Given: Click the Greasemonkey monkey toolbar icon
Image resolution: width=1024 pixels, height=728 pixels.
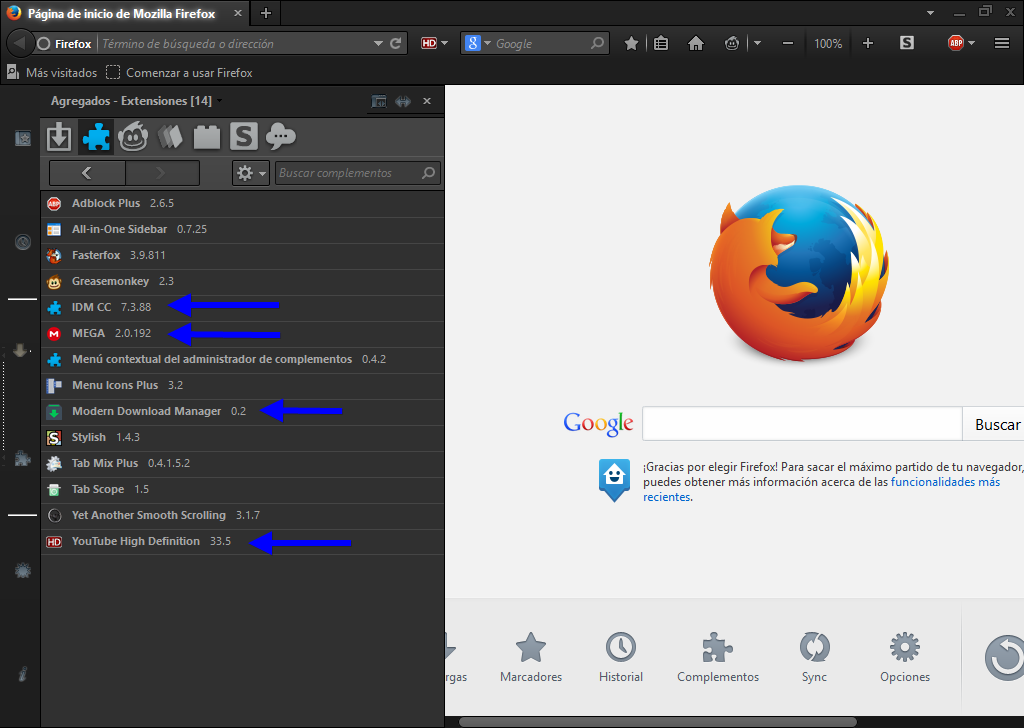Looking at the screenshot, I should pos(732,44).
